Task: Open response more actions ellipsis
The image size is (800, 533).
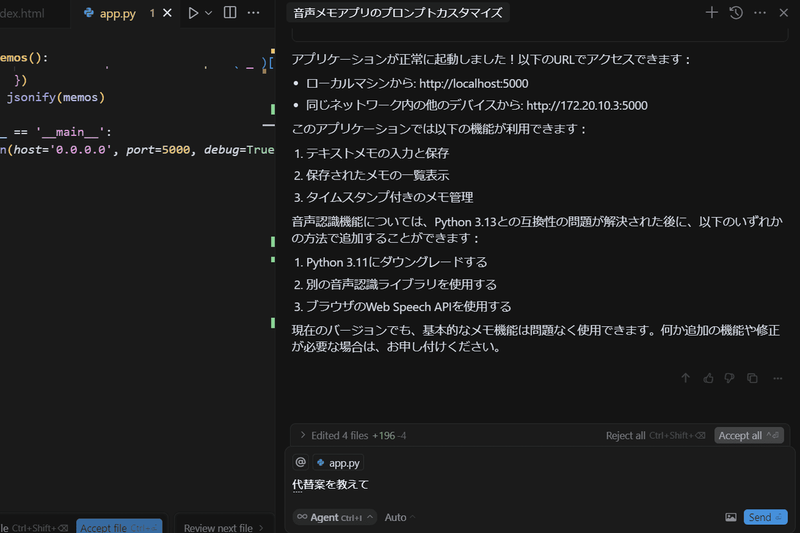Action: point(778,378)
